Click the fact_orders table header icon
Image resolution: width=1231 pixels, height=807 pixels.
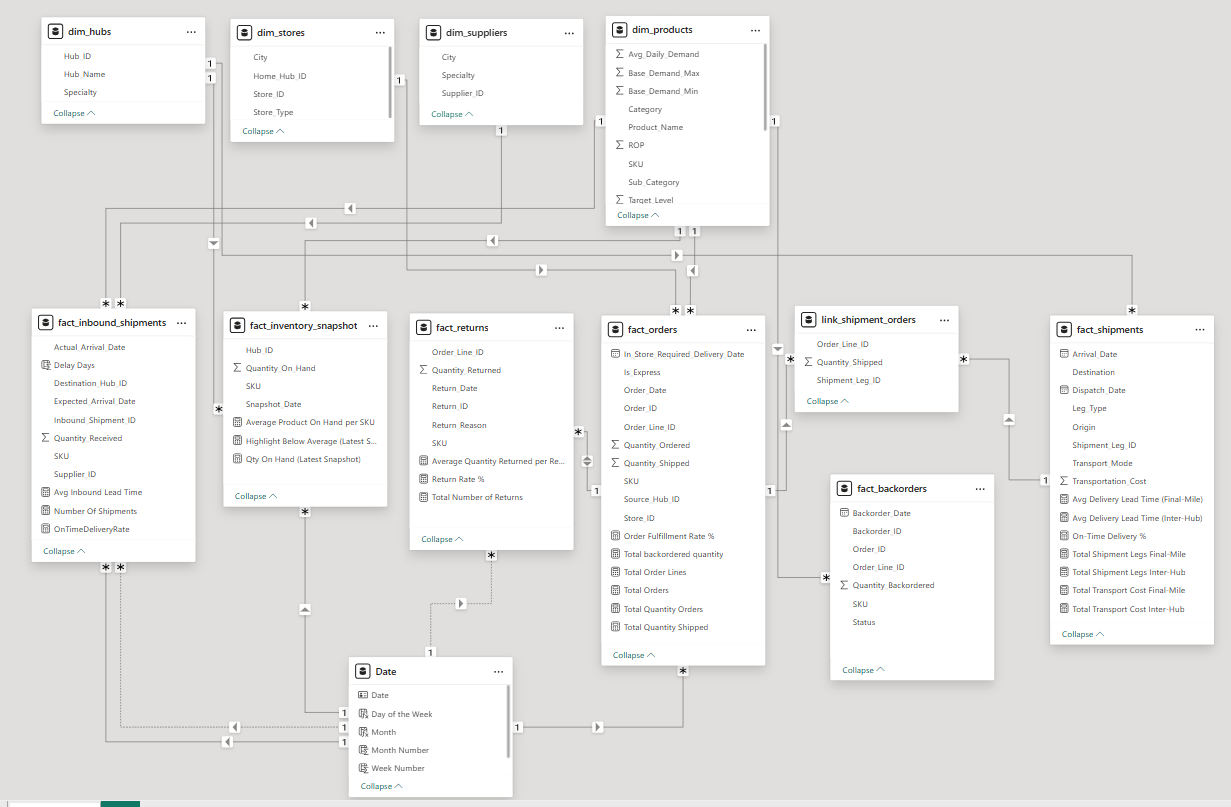615,329
